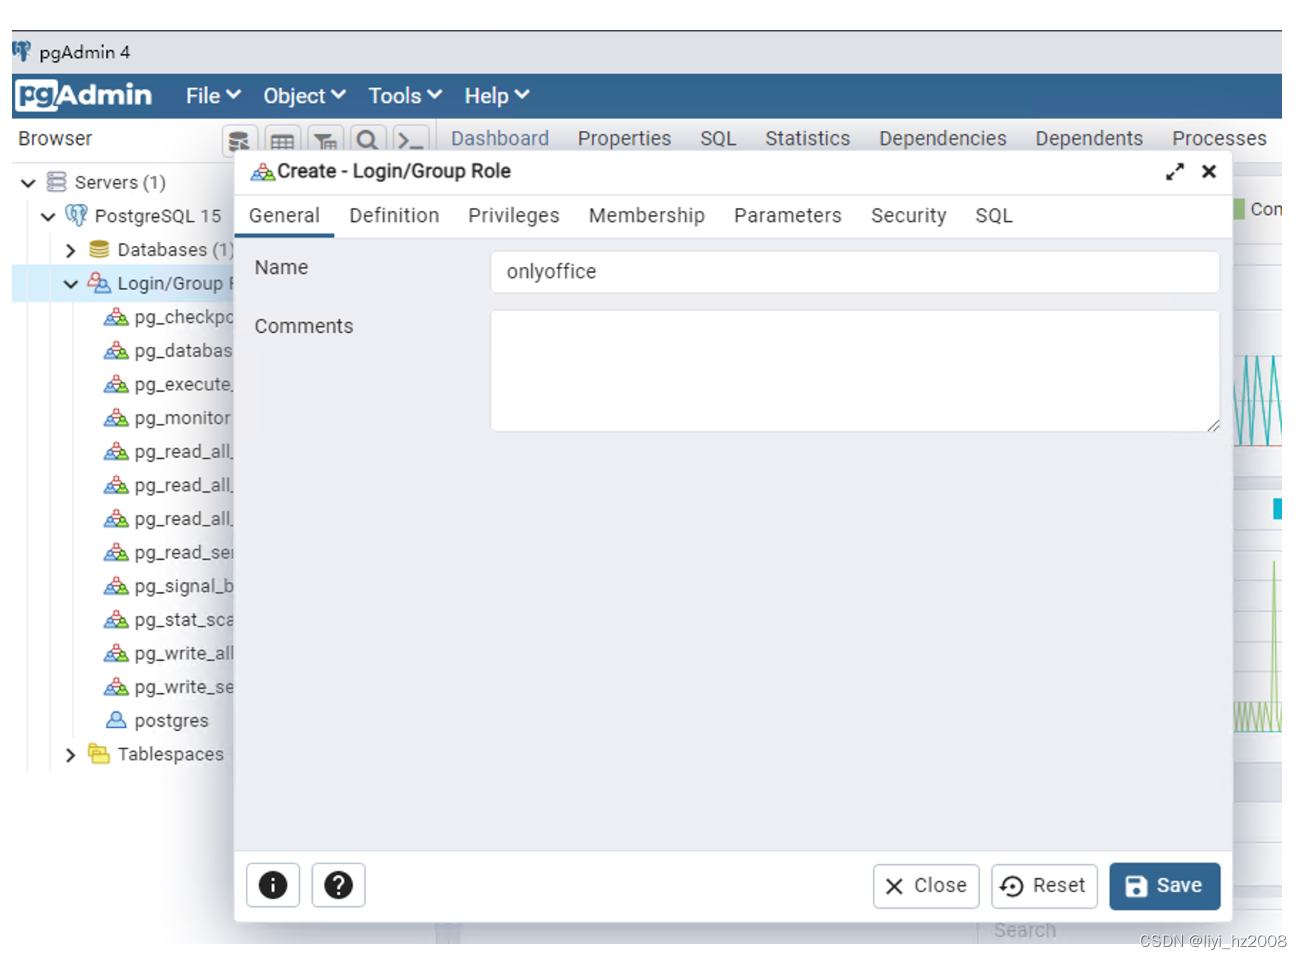Click the PostgreSQL elephant icon in tree
Image resolution: width=1302 pixels, height=960 pixels.
click(76, 215)
